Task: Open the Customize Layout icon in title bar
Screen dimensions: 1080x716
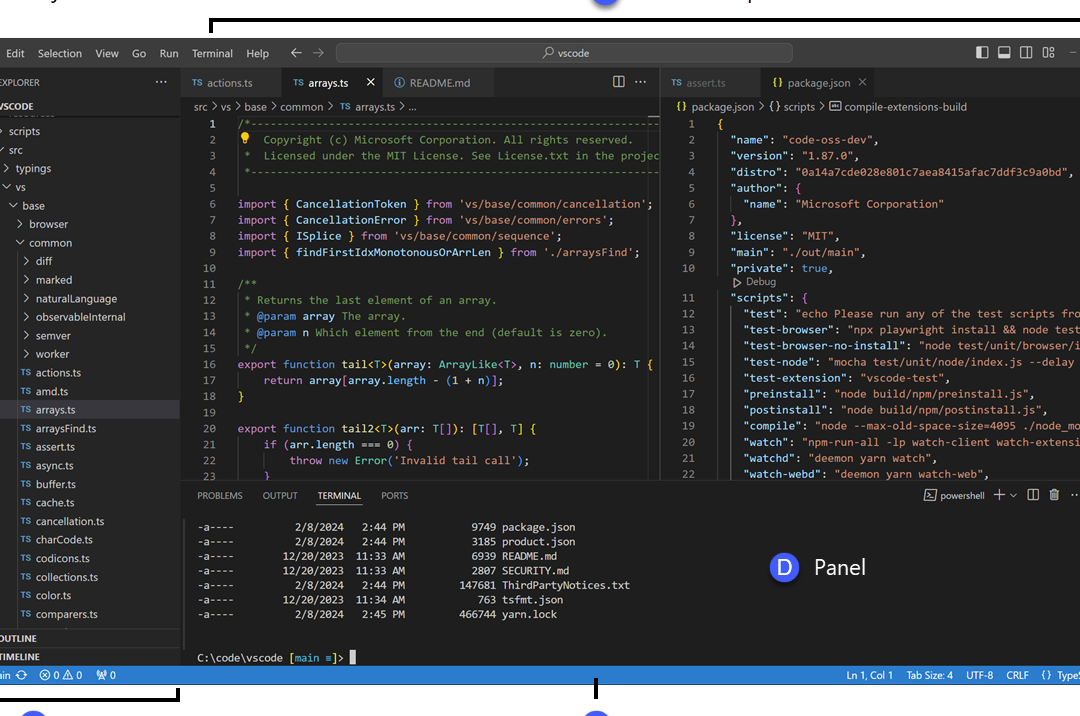Action: coord(1048,53)
